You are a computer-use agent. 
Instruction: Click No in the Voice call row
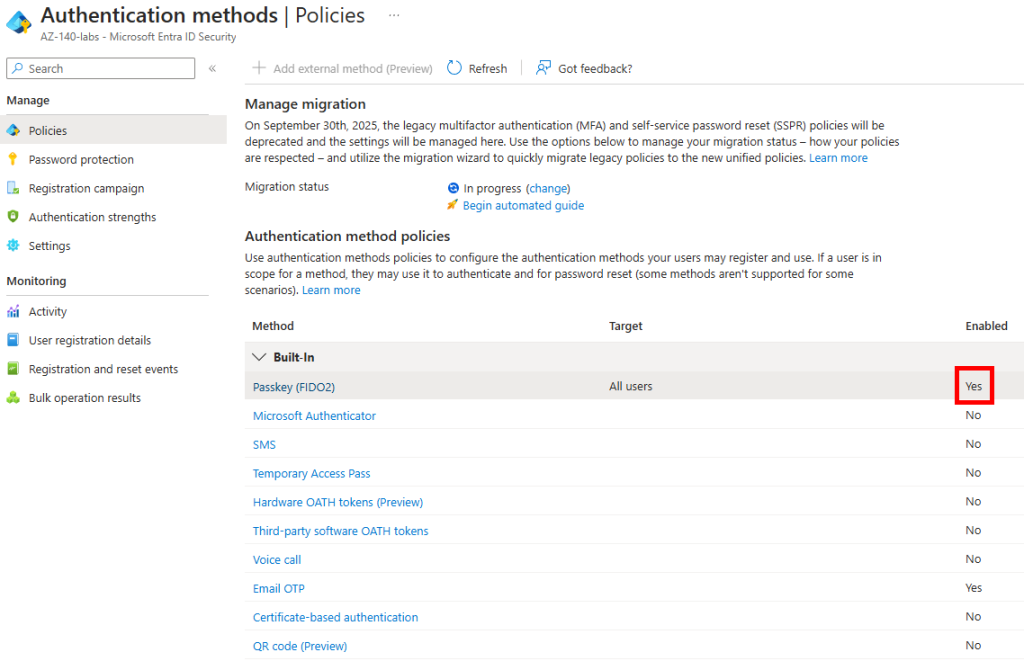coord(973,558)
